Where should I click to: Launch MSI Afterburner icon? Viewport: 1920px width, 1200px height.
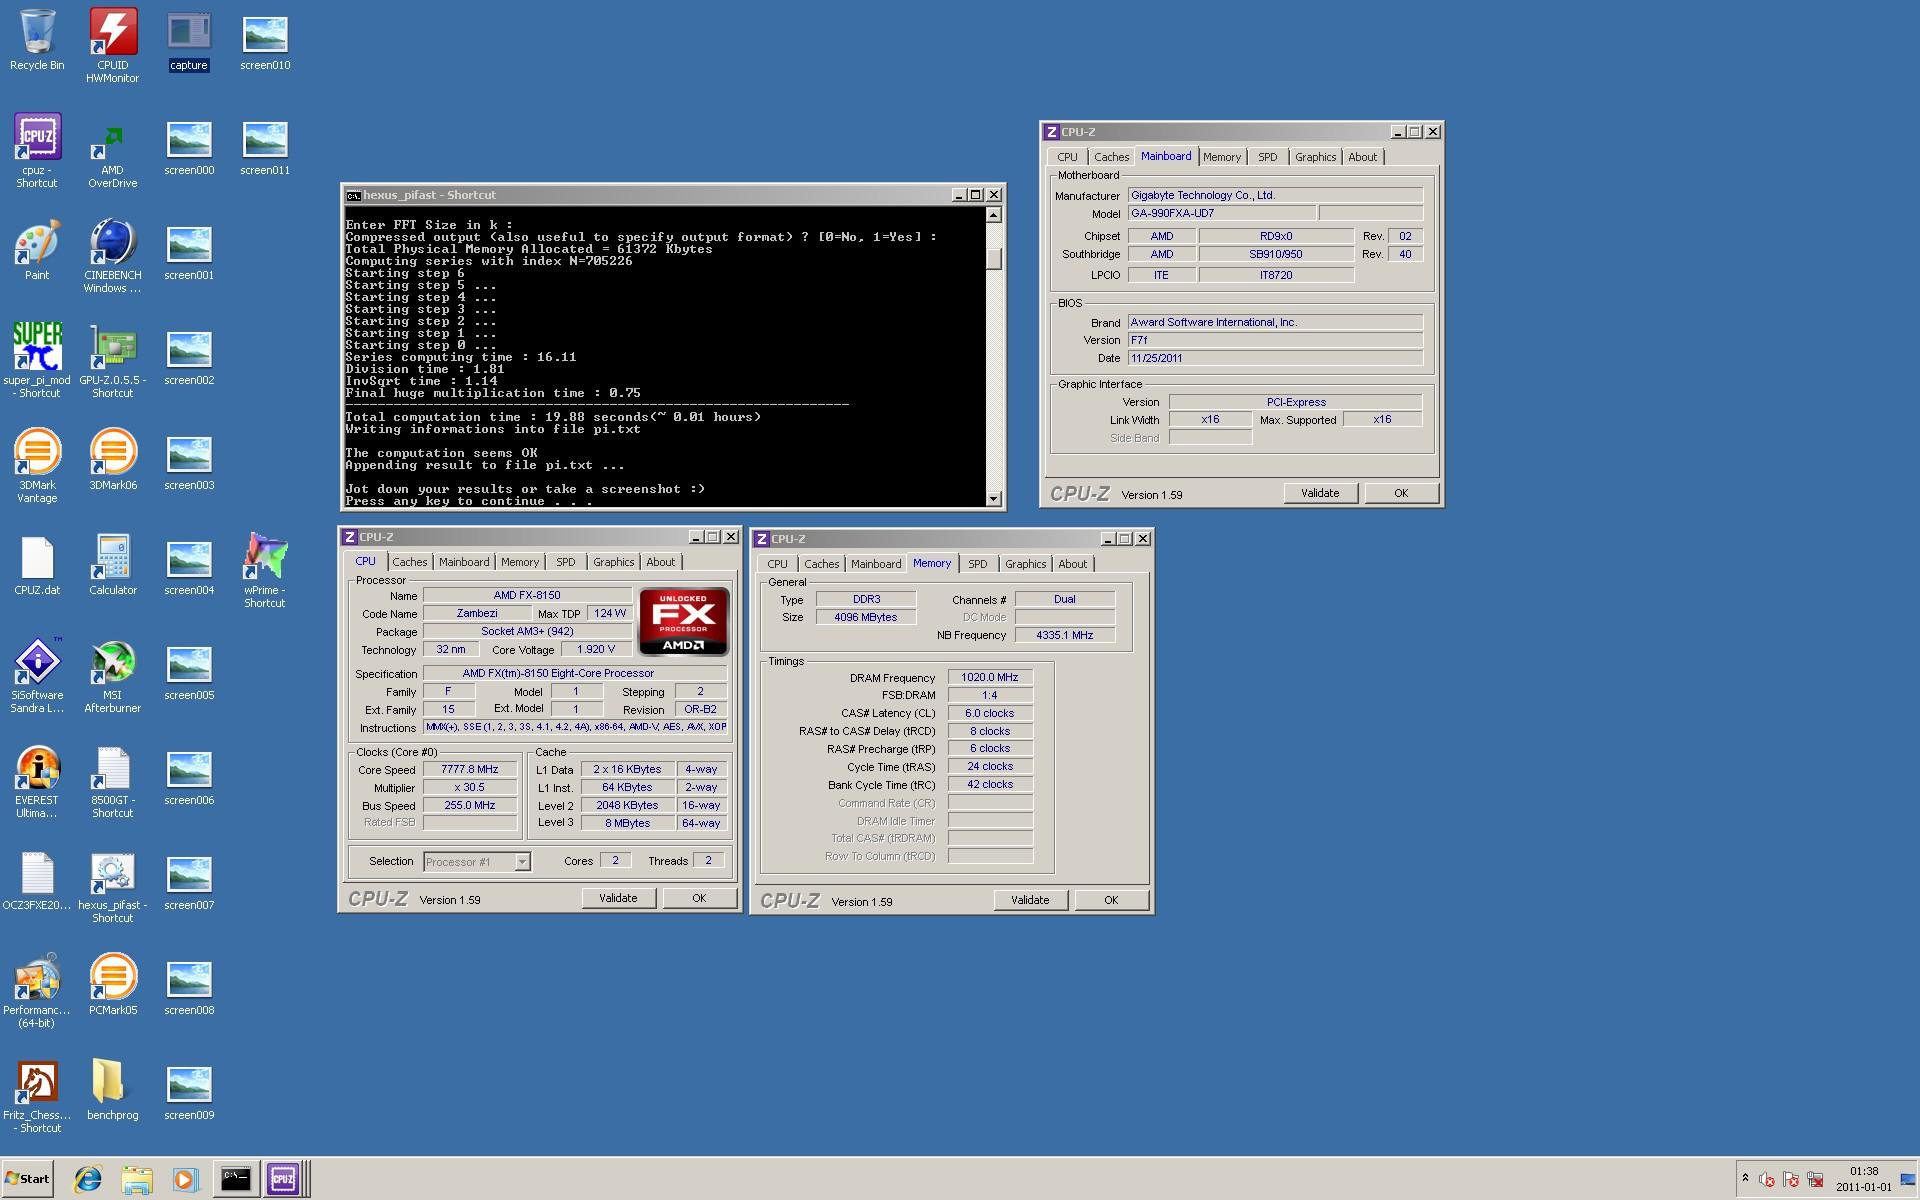click(x=113, y=675)
